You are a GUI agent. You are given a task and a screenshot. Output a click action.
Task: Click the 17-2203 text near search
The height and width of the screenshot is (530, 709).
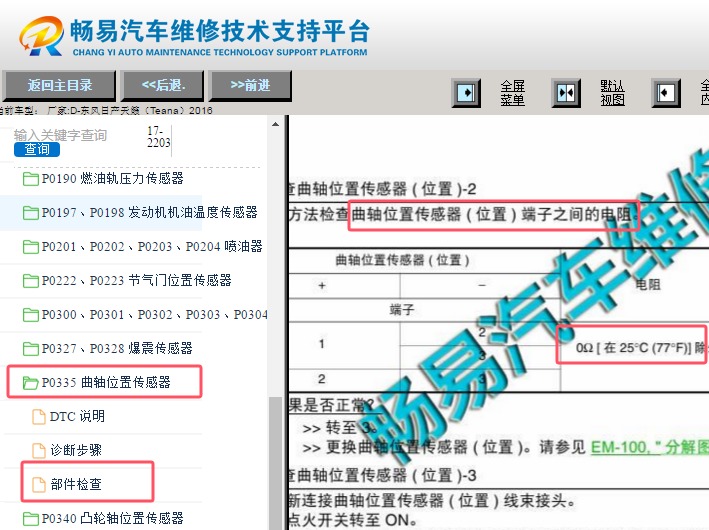click(x=159, y=137)
